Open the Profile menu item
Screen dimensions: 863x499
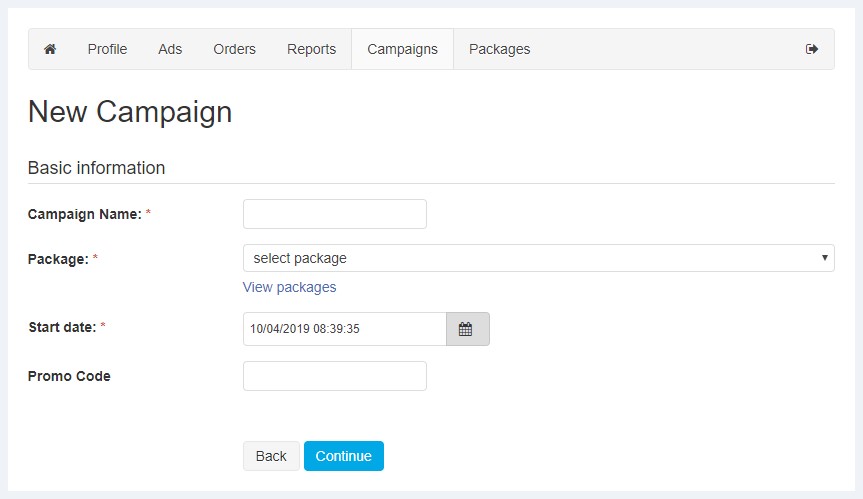(107, 49)
